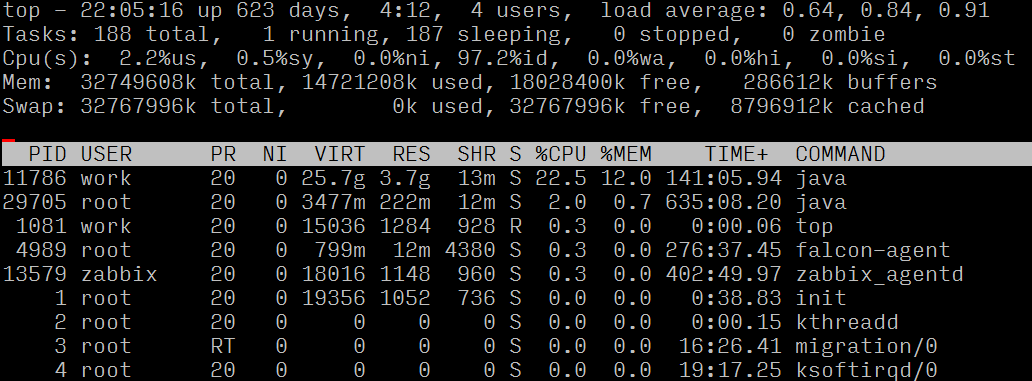Click the USER column header
Screen dimensions: 1032x381
pyautogui.click(x=106, y=155)
